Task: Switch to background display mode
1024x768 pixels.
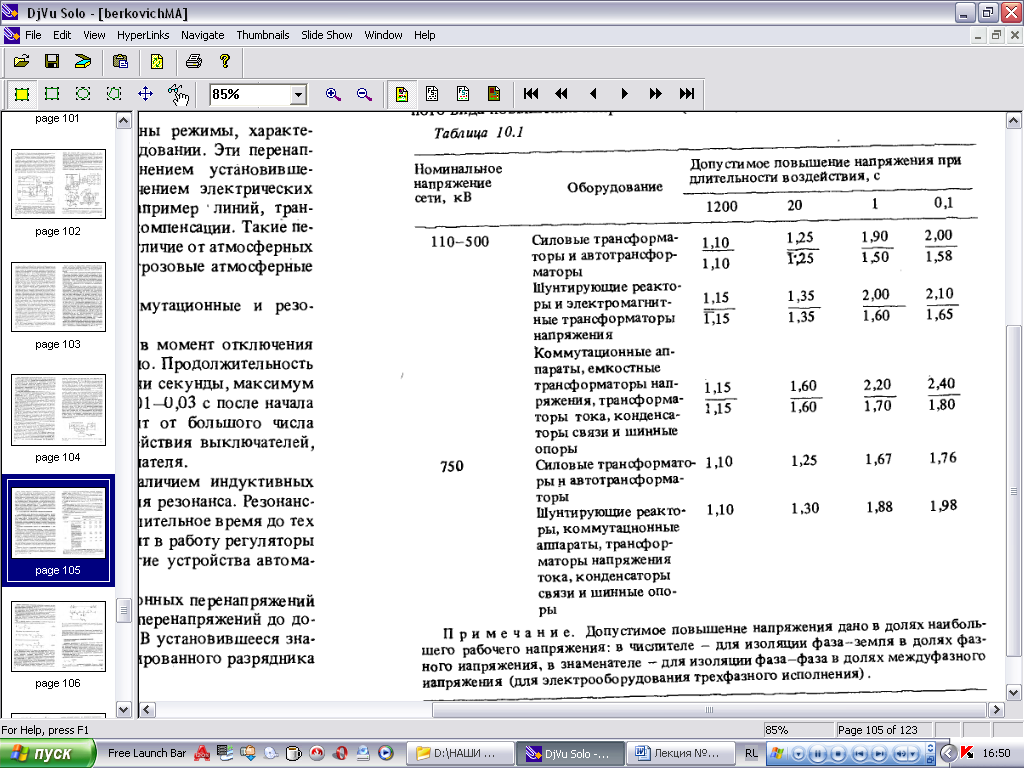Action: (494, 94)
